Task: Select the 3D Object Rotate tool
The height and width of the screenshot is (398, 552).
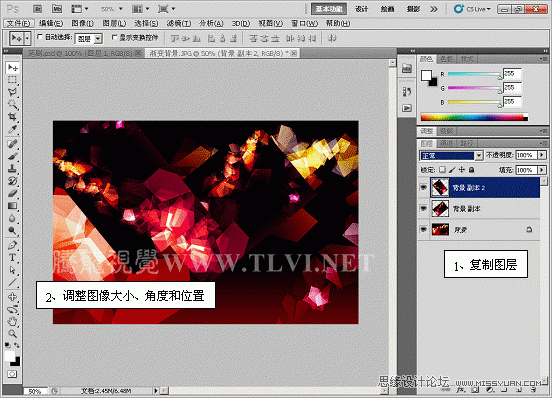Action: tap(13, 297)
